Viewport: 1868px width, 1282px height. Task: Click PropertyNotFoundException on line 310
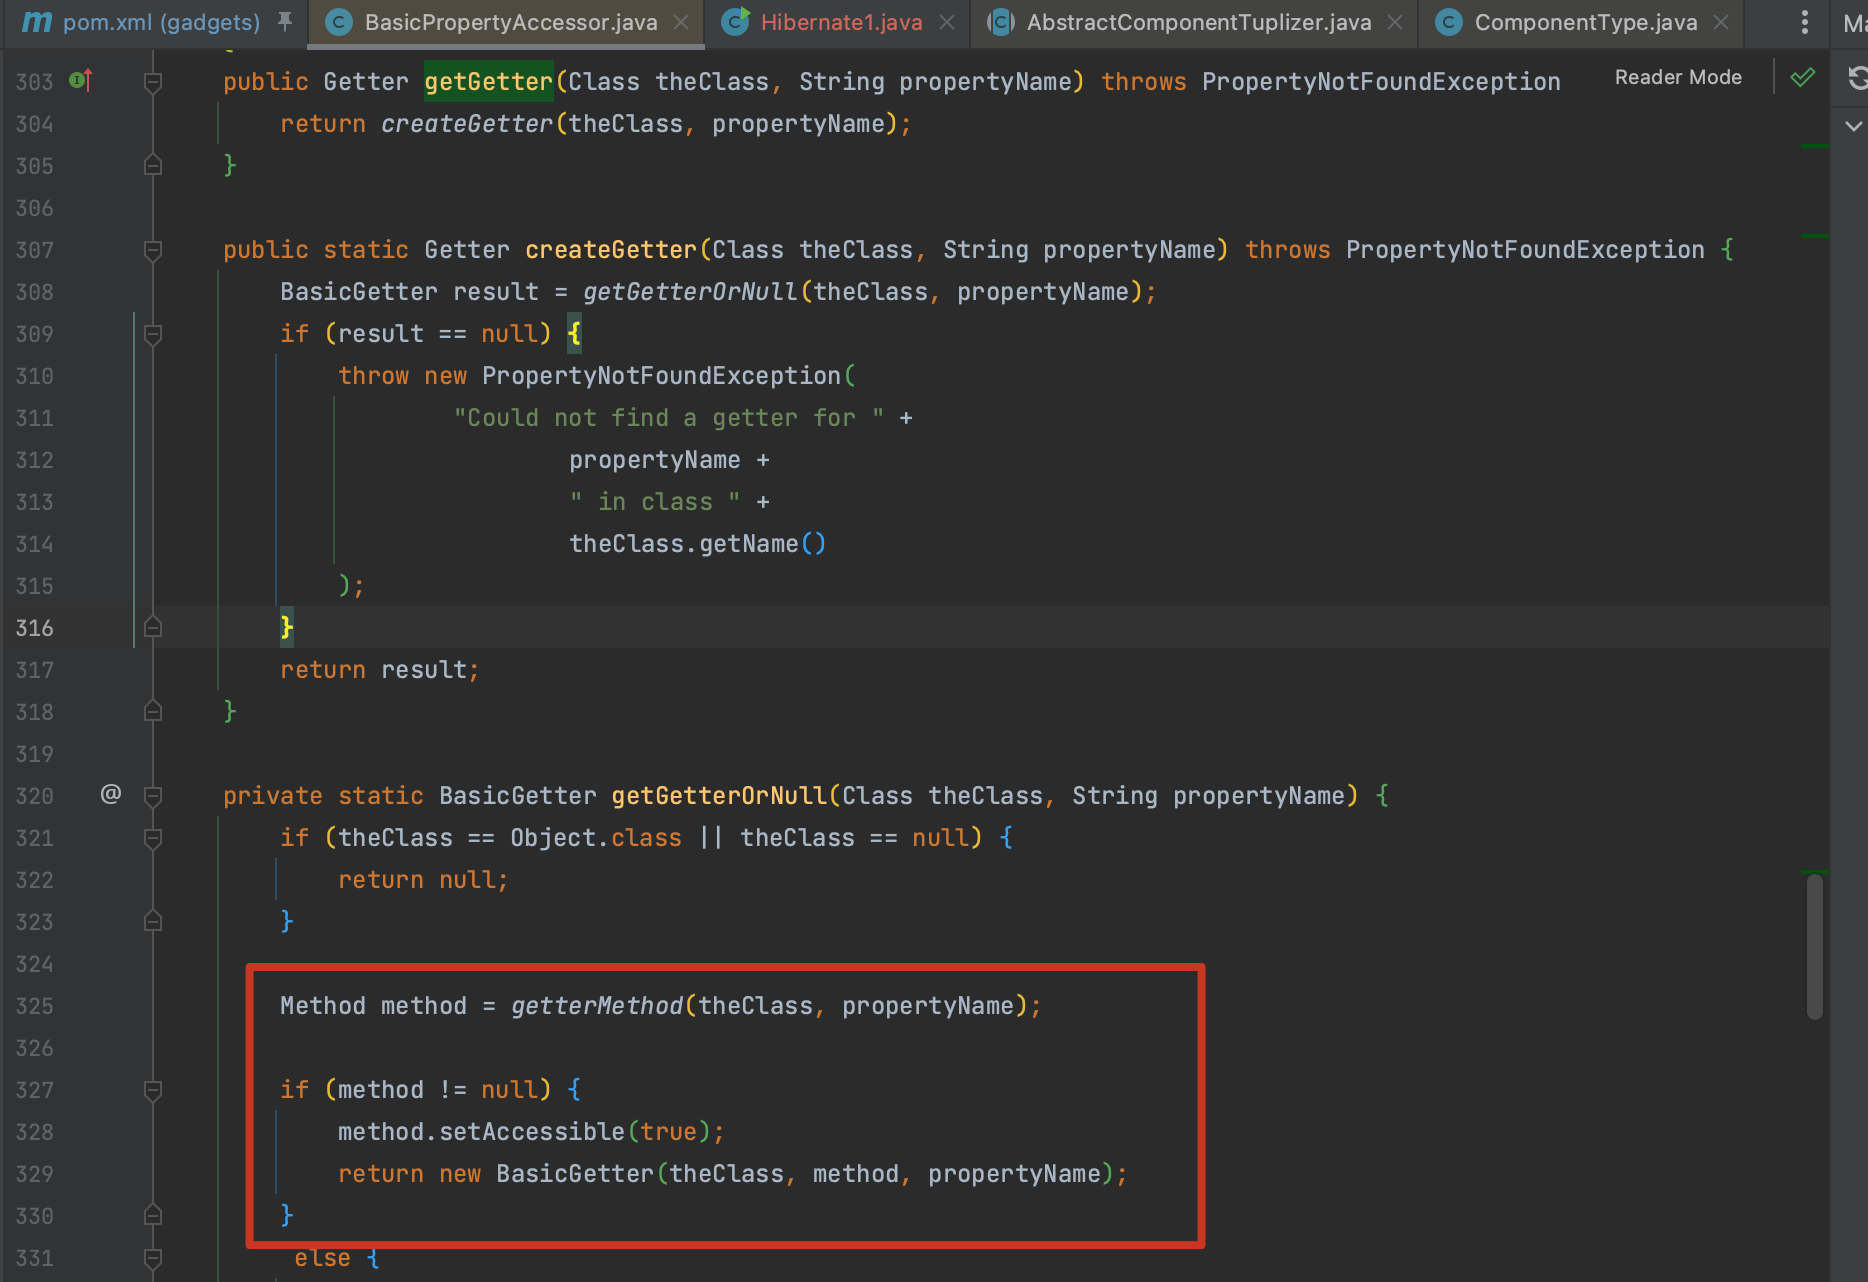point(661,376)
